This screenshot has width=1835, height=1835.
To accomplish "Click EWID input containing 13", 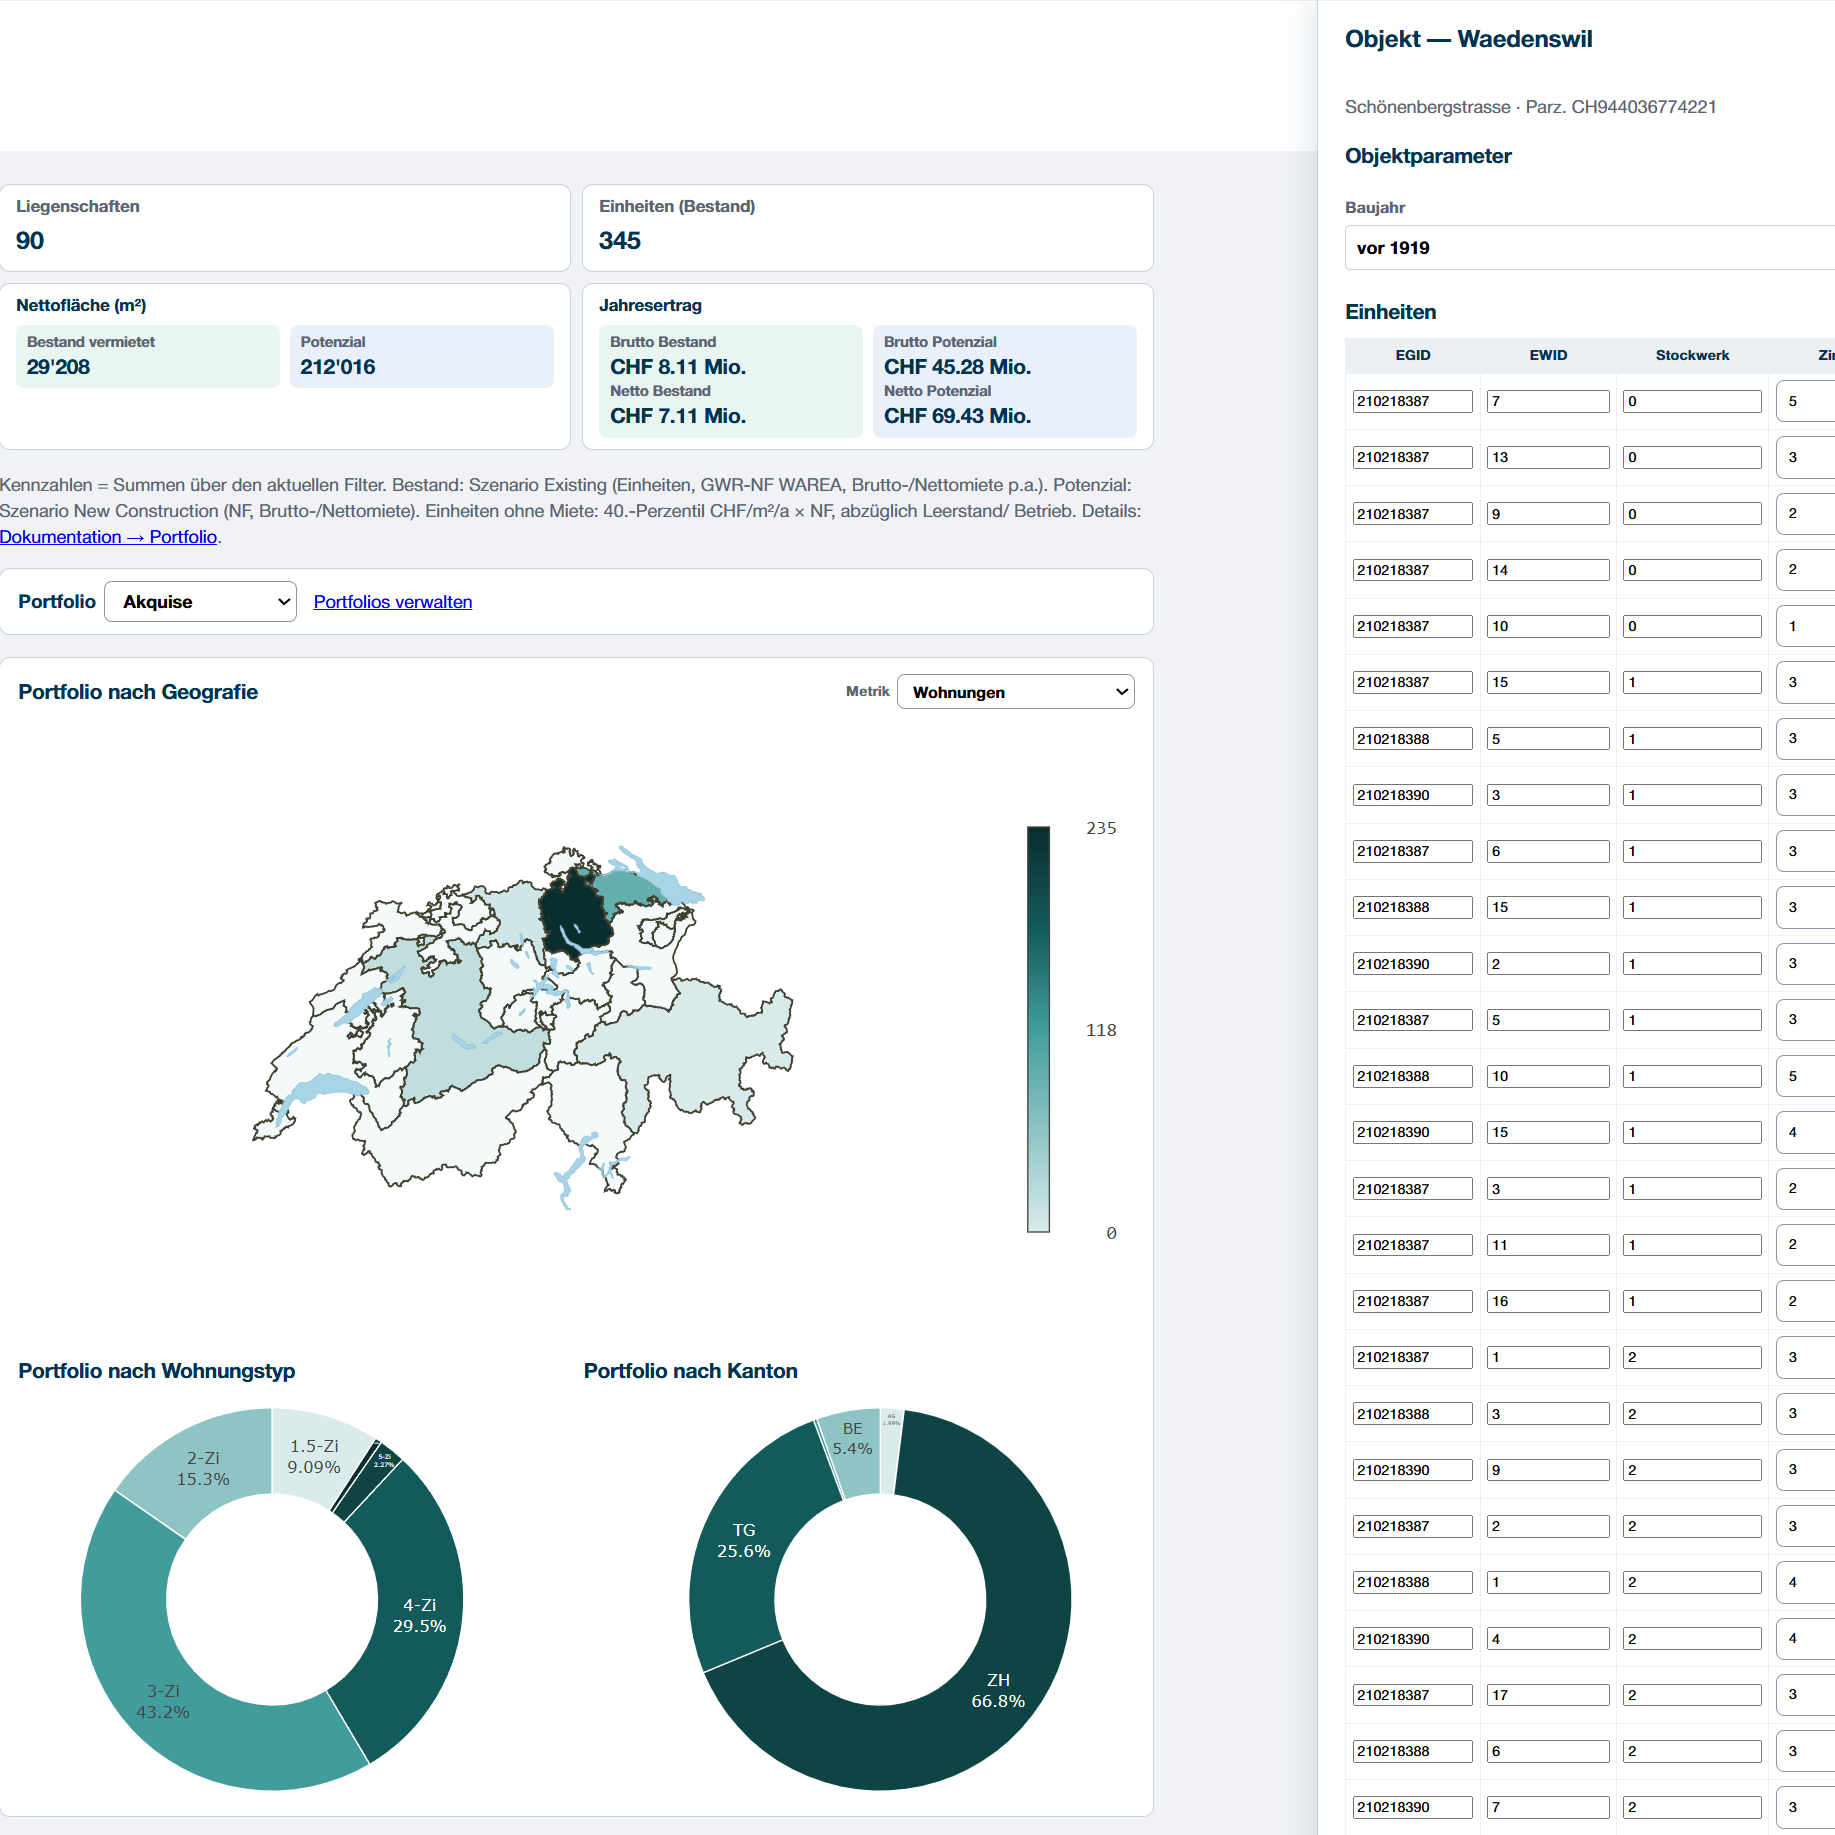I will tap(1548, 457).
